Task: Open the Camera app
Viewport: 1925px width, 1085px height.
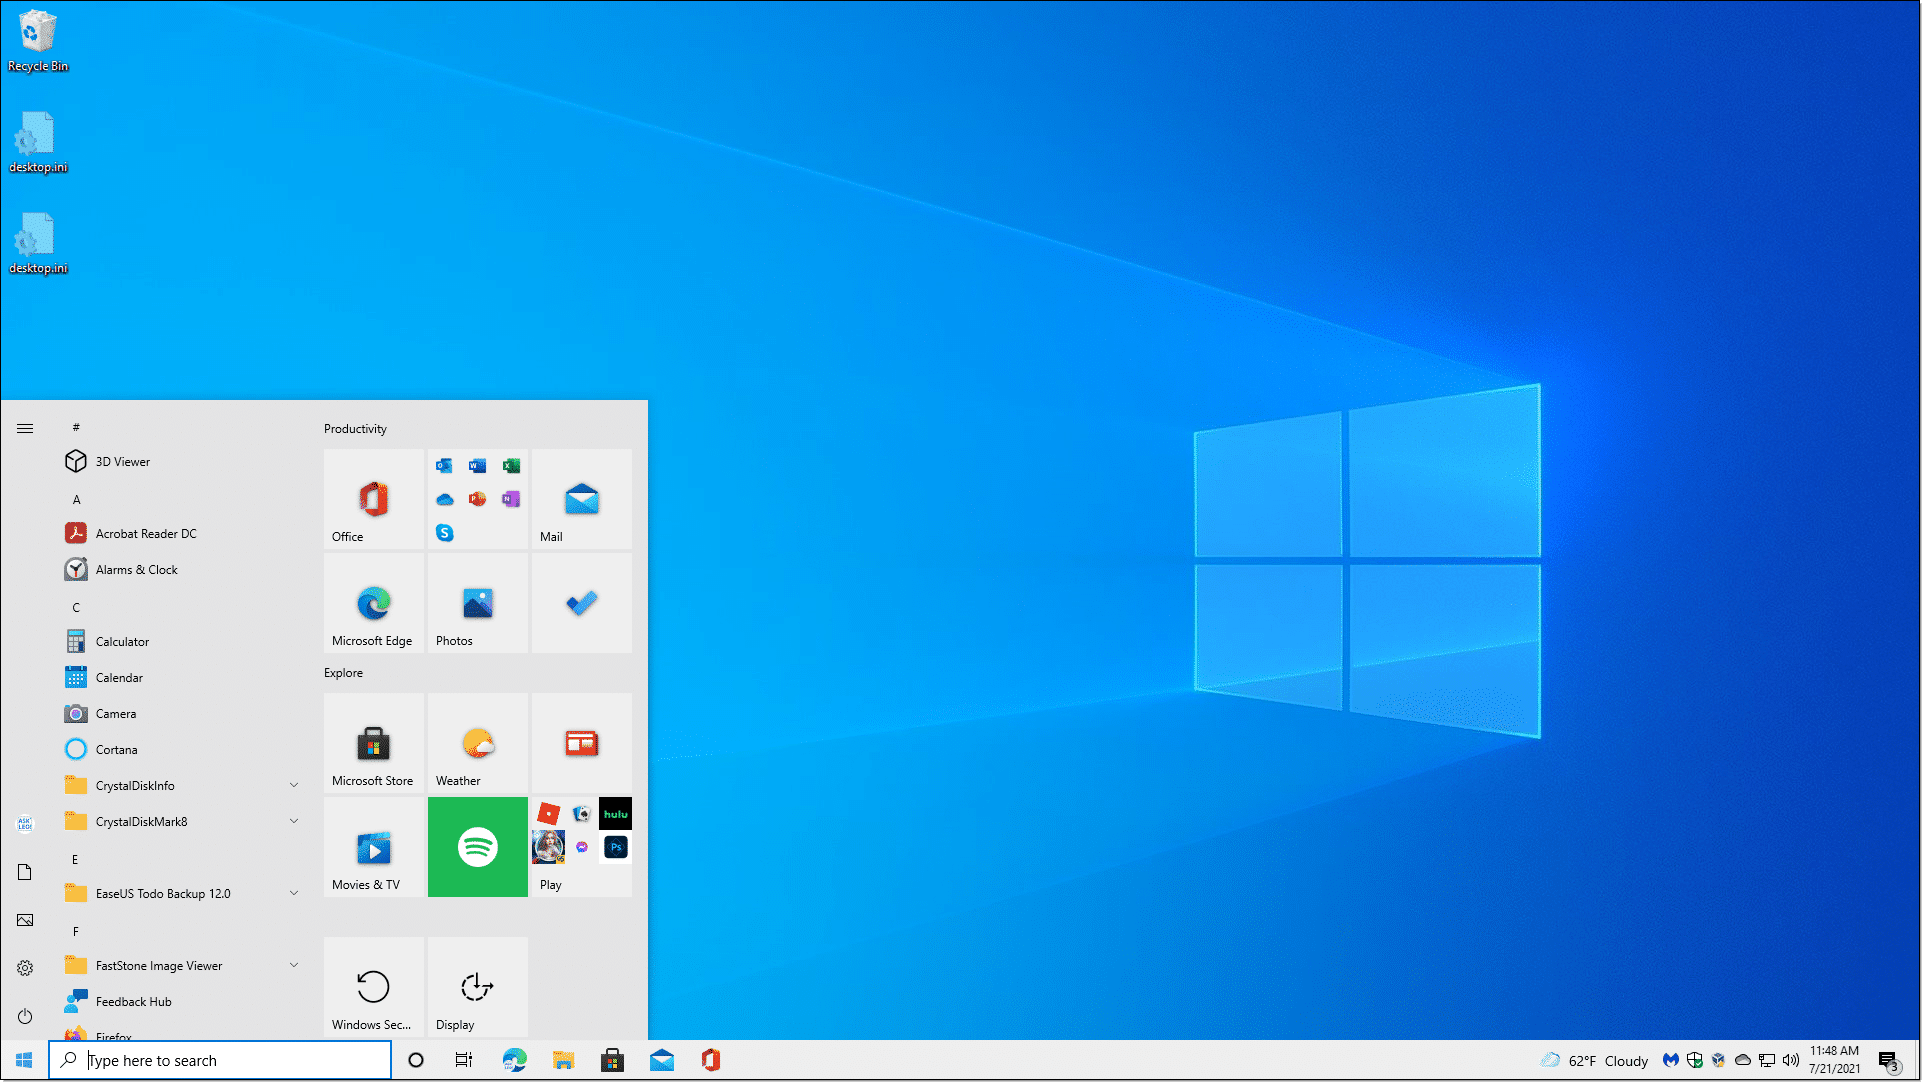Action: [x=182, y=714]
